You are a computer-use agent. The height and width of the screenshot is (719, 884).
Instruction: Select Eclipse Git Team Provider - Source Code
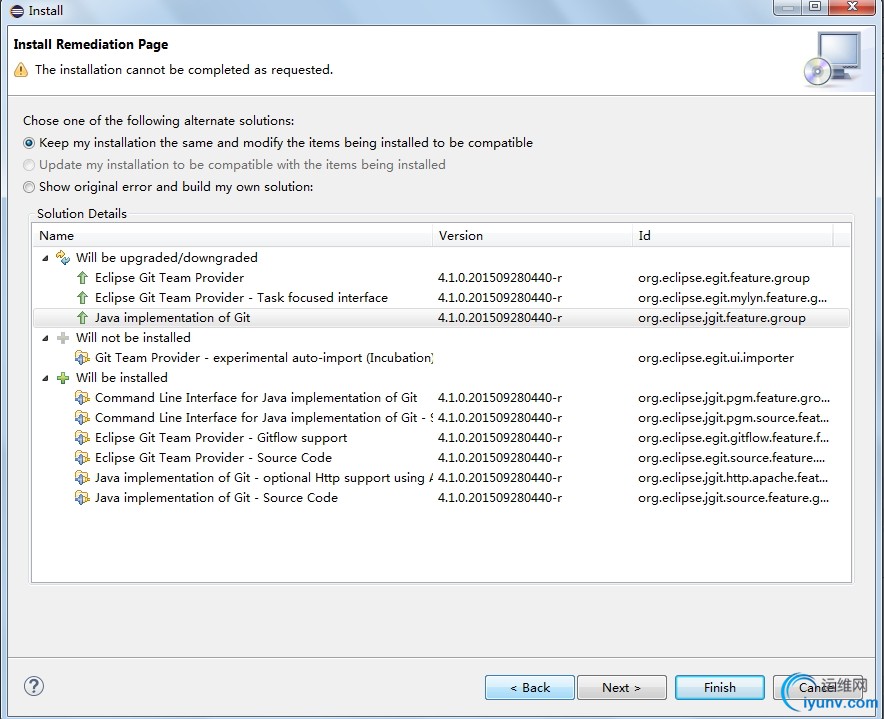tap(441, 458)
